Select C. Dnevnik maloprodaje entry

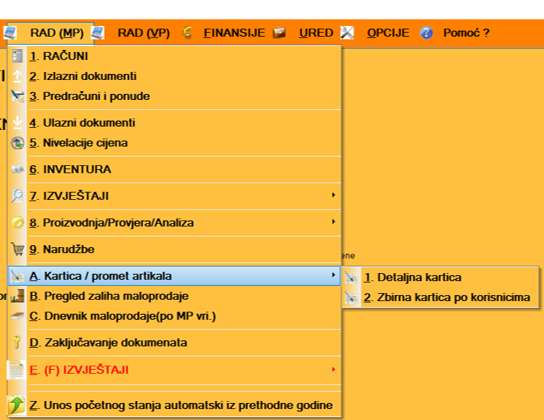[x=175, y=316]
